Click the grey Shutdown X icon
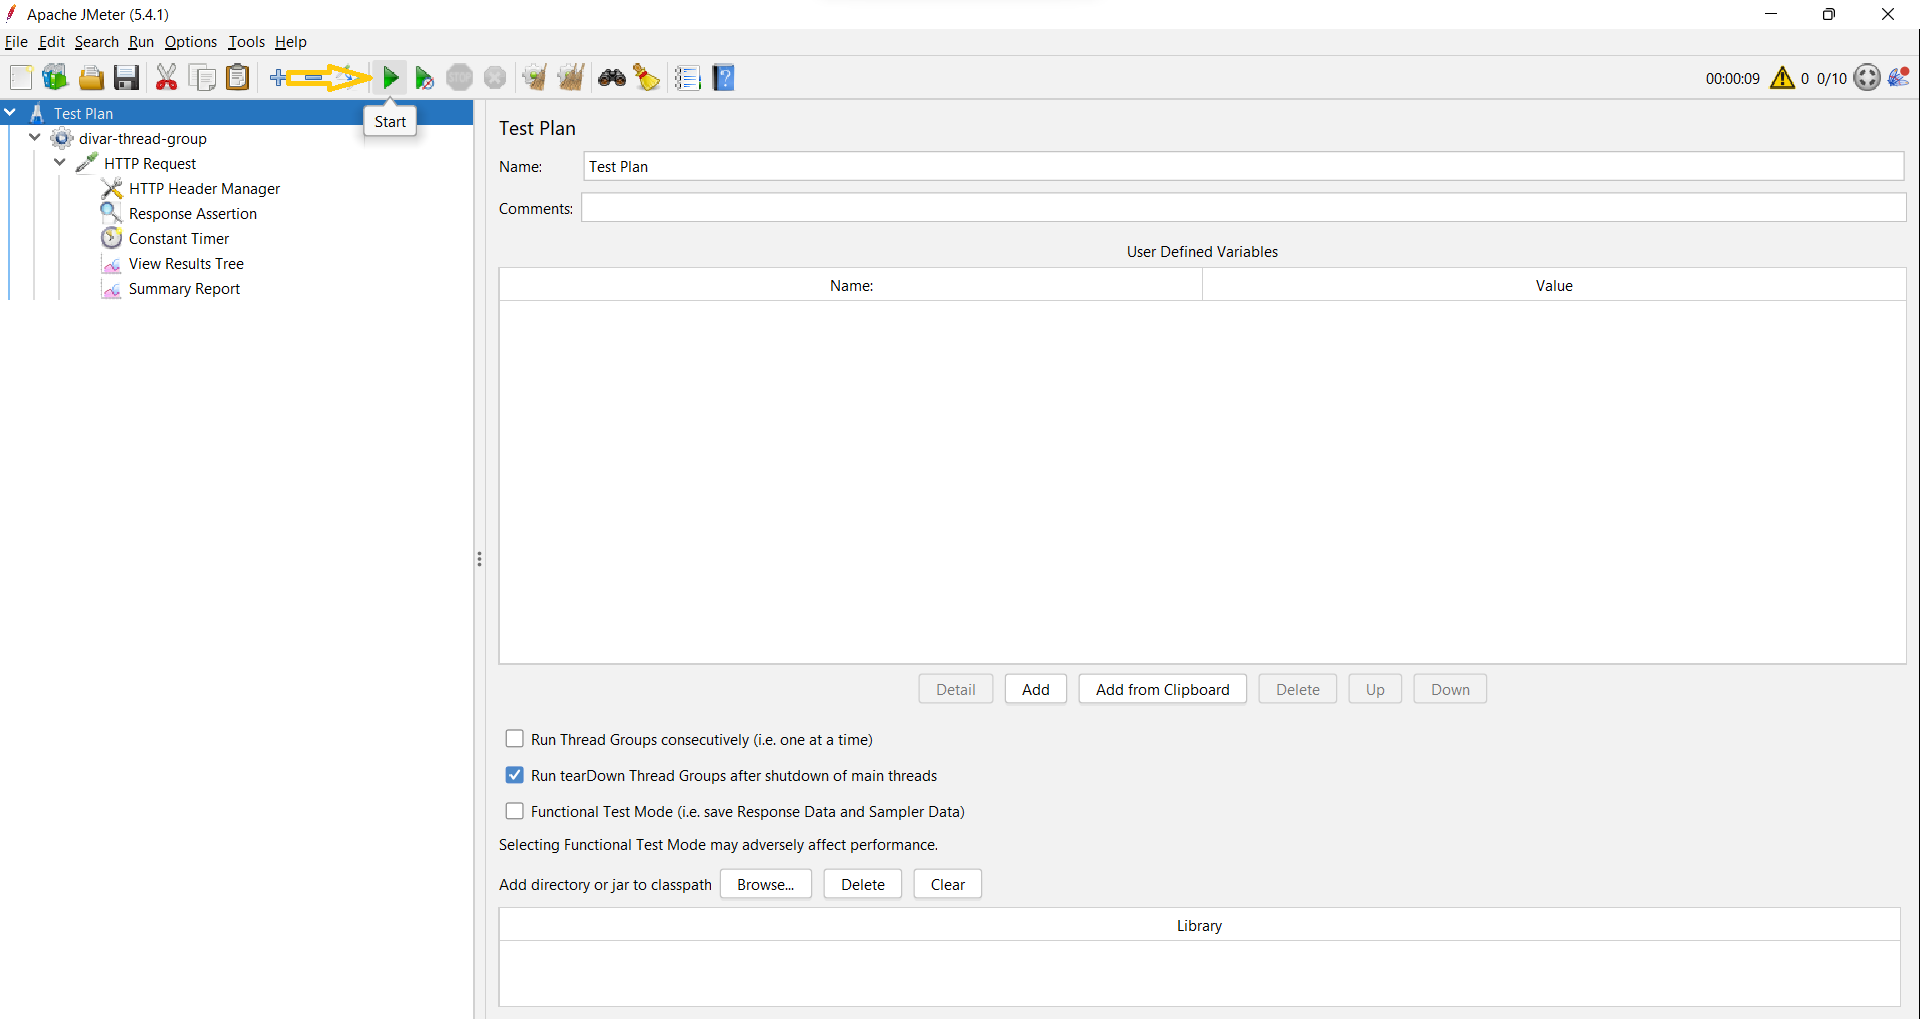Image resolution: width=1920 pixels, height=1020 pixels. point(495,78)
